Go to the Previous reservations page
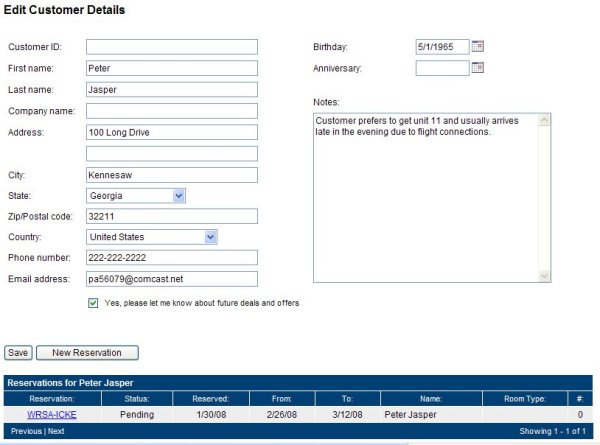 coord(26,431)
